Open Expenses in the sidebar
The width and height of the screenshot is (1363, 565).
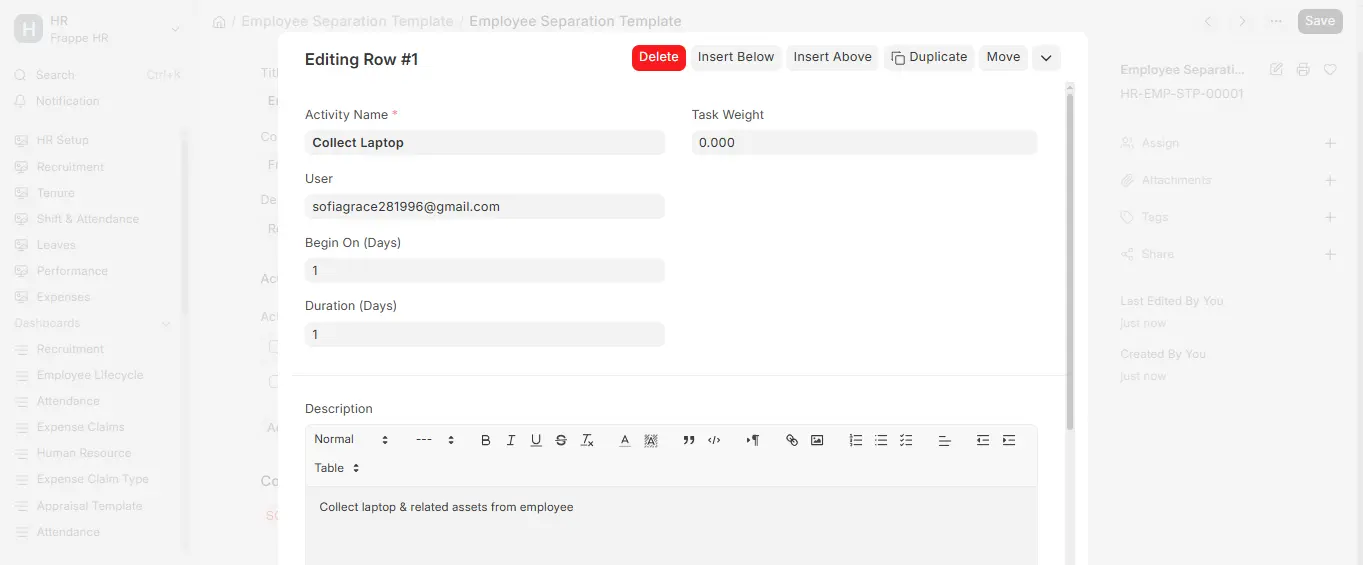click(63, 297)
